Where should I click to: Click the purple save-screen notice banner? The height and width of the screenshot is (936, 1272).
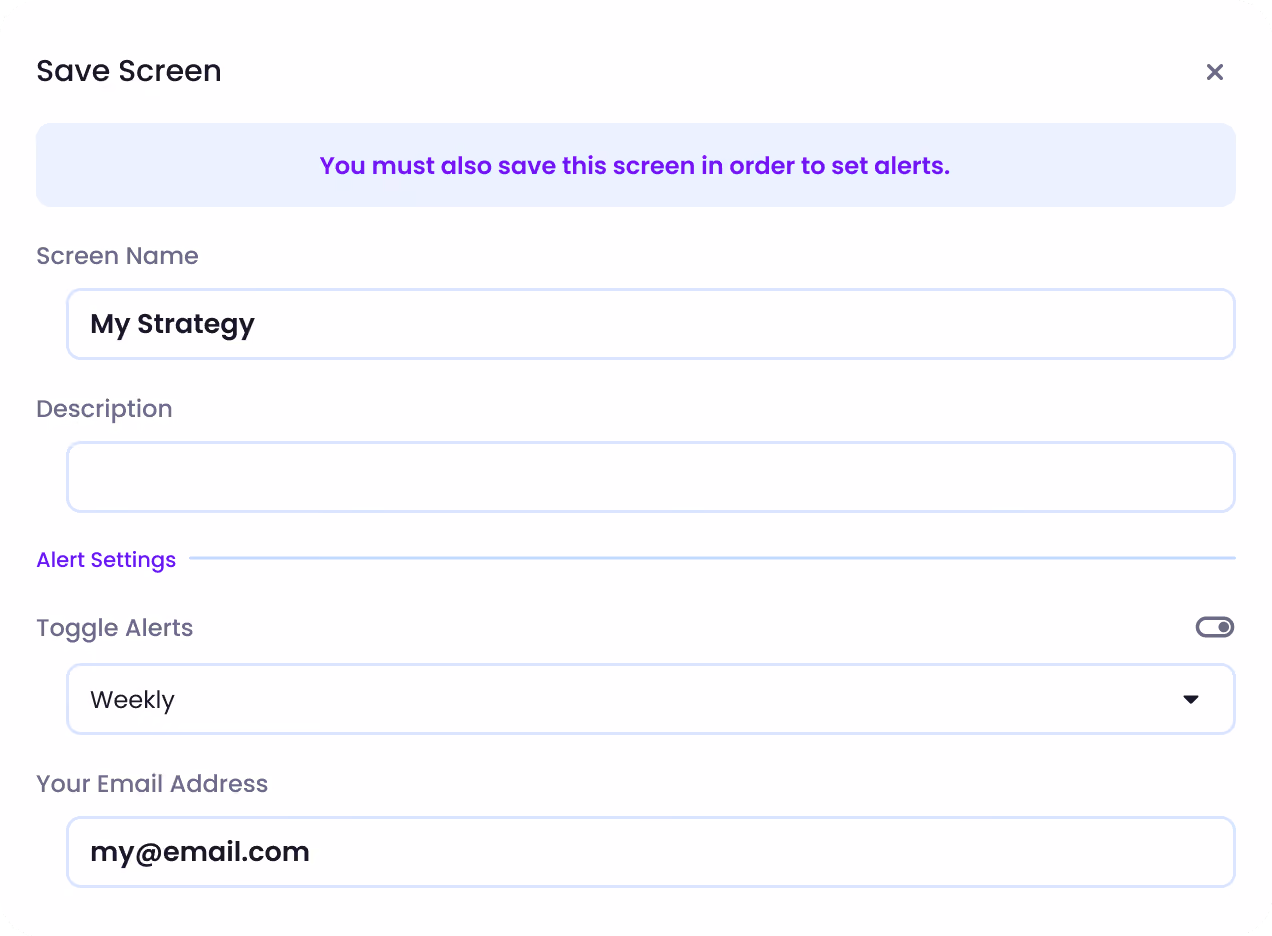tap(636, 165)
